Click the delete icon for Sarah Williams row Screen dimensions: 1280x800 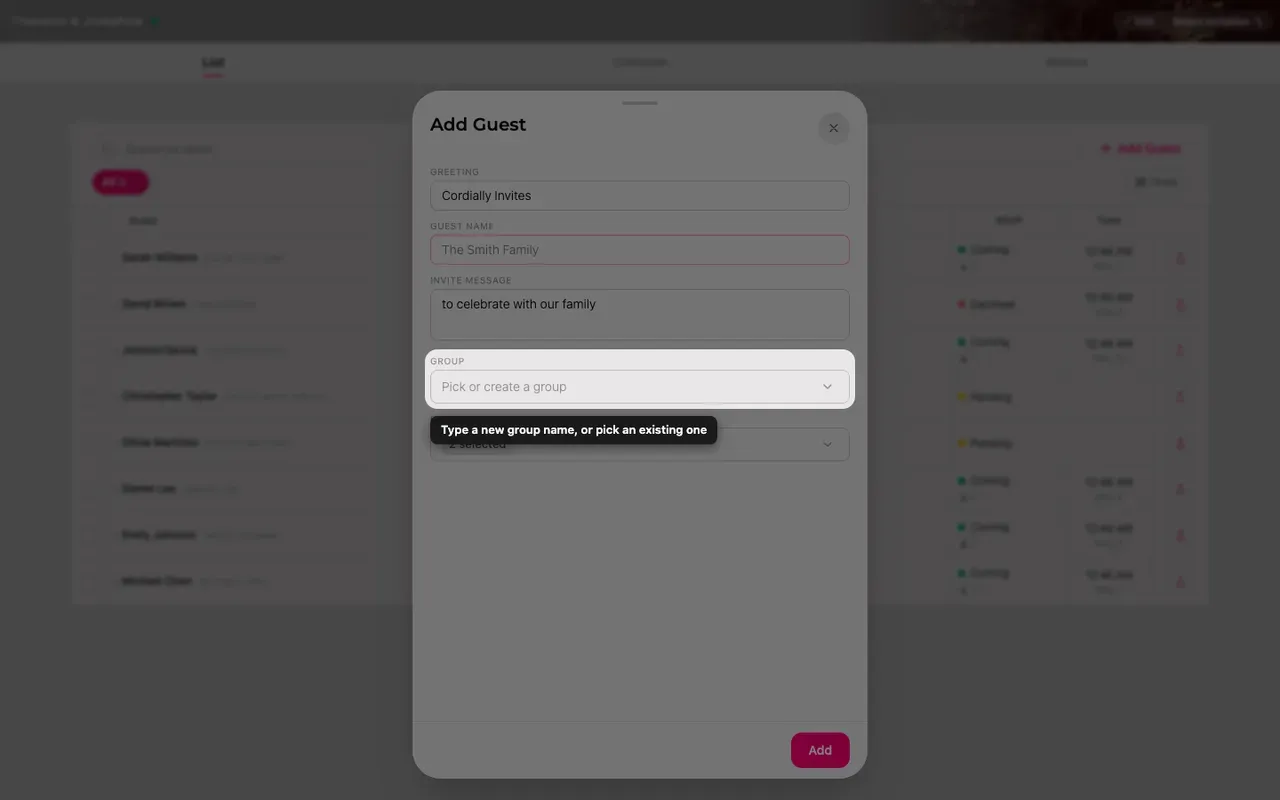click(1180, 258)
